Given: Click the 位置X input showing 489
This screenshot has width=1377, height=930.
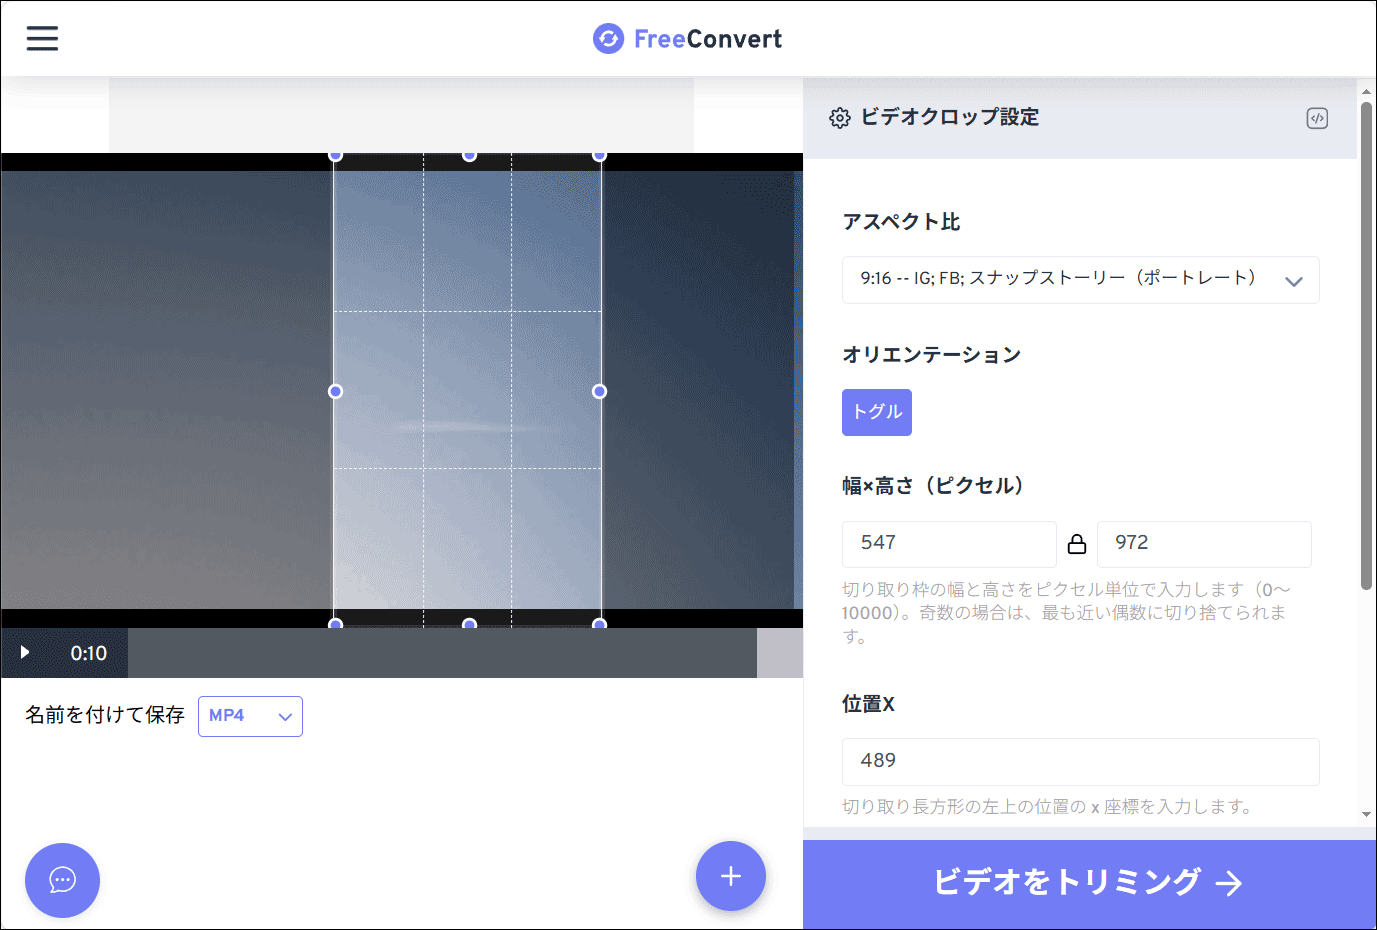Looking at the screenshot, I should (x=1081, y=761).
